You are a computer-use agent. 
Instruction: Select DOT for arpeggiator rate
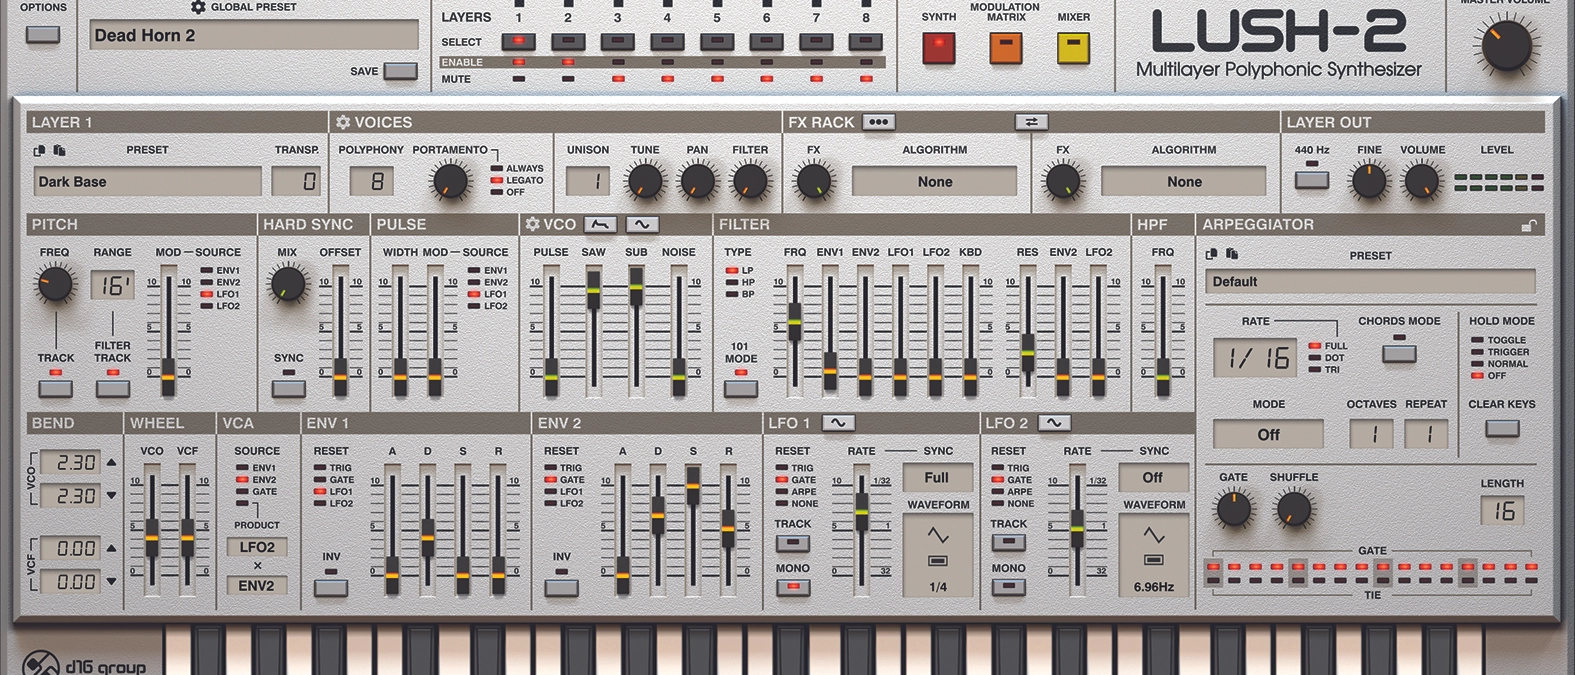coord(1328,358)
